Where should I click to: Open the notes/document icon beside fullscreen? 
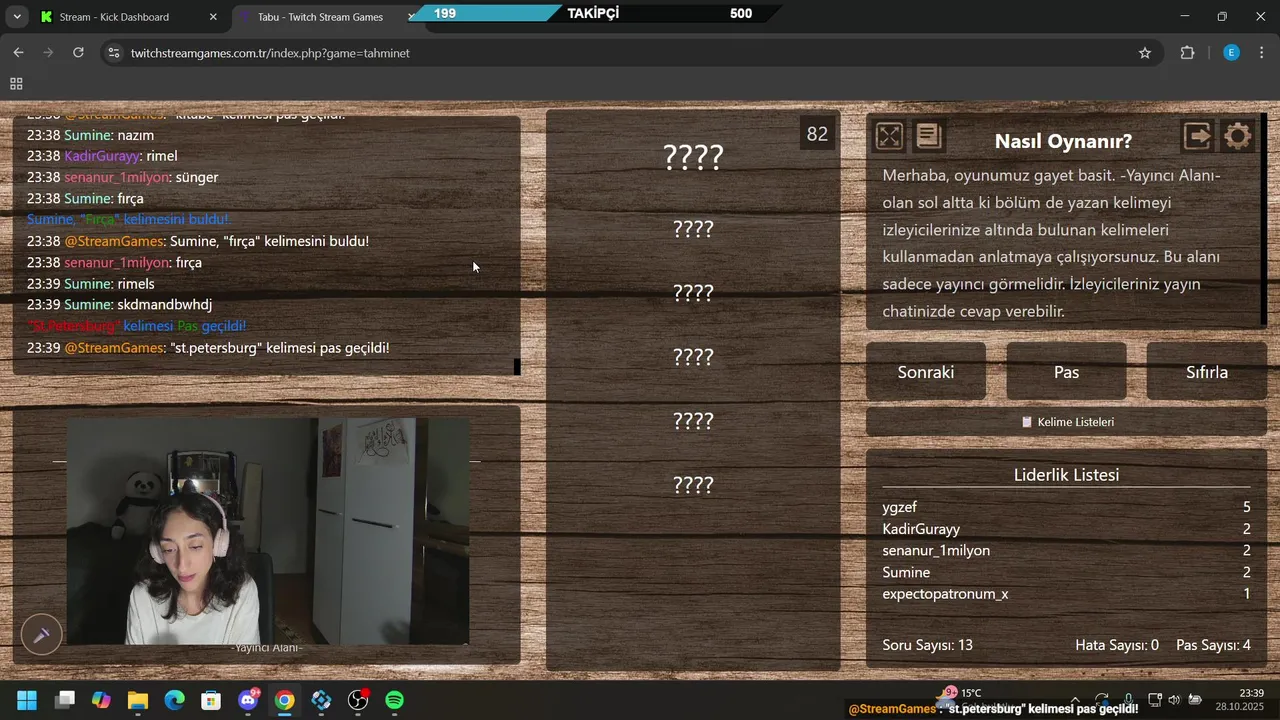click(929, 136)
